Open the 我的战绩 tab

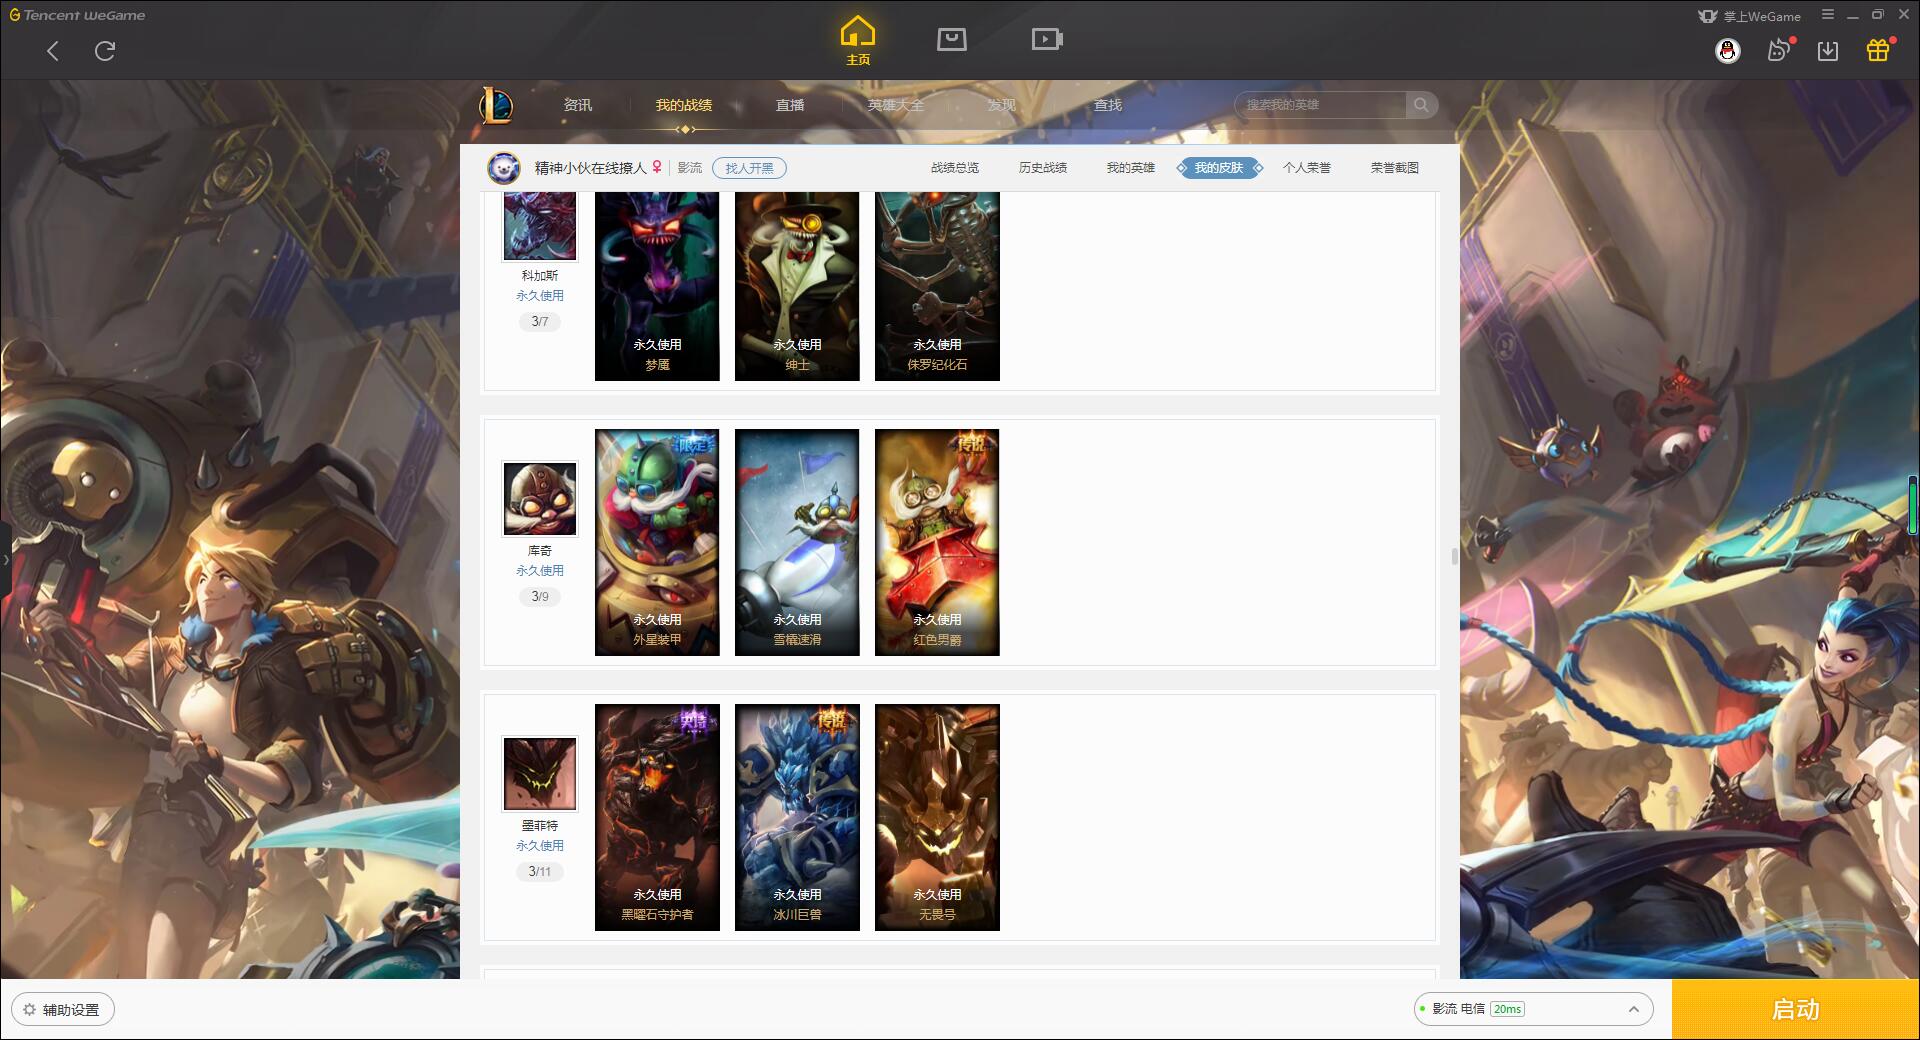tap(684, 105)
